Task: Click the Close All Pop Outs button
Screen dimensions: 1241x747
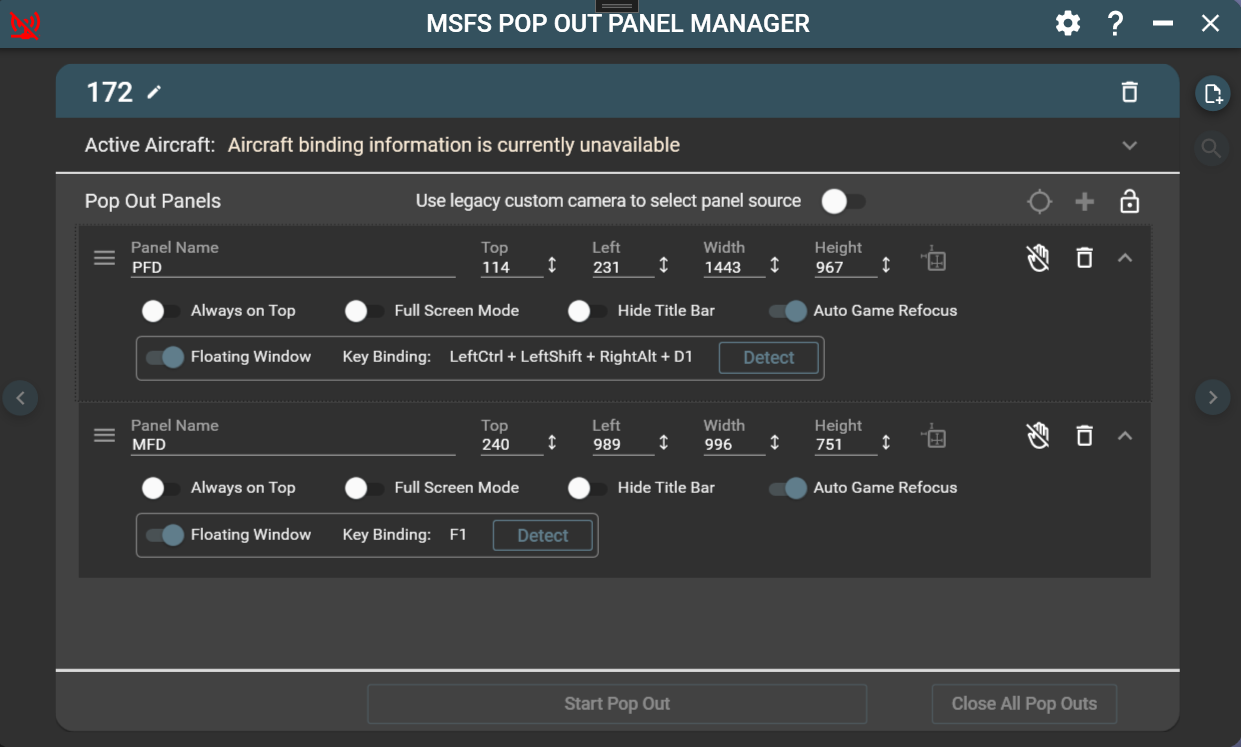Action: tap(1024, 704)
